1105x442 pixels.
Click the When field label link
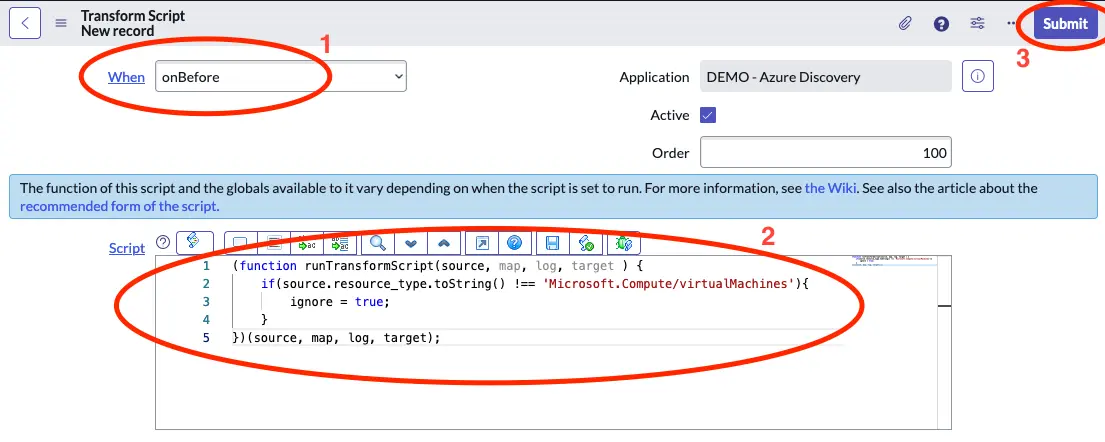click(x=126, y=77)
